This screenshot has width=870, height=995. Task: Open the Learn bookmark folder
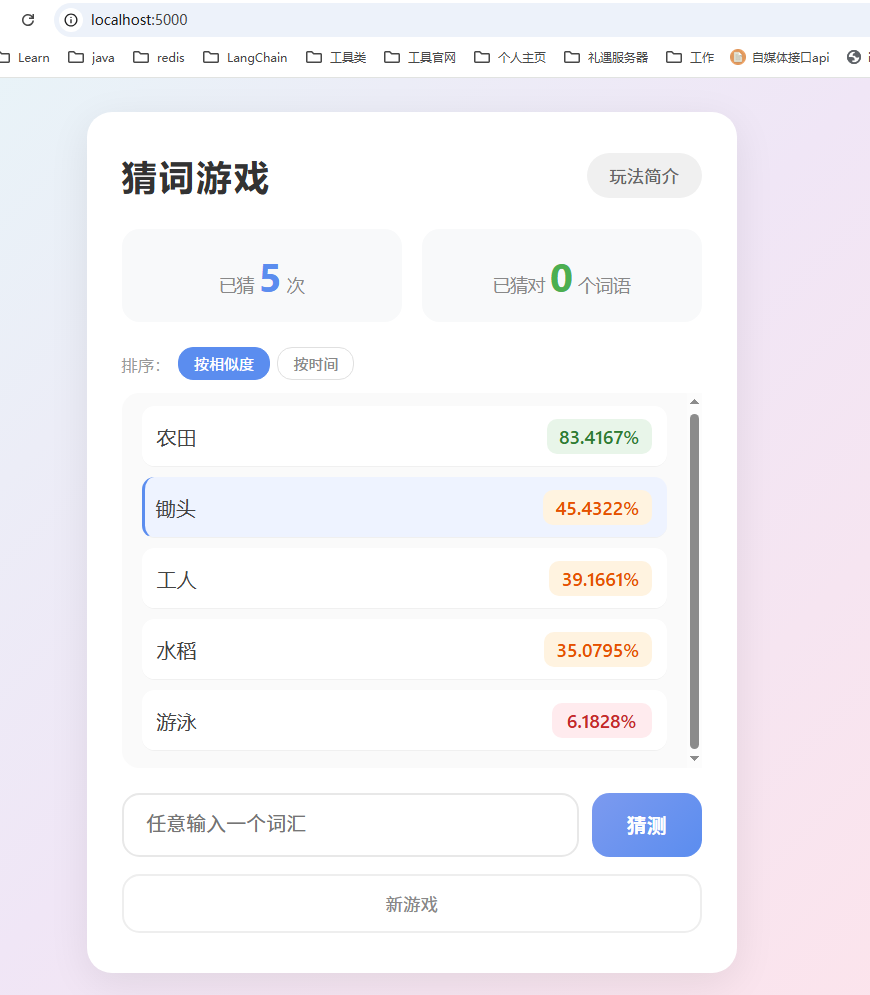pos(25,57)
